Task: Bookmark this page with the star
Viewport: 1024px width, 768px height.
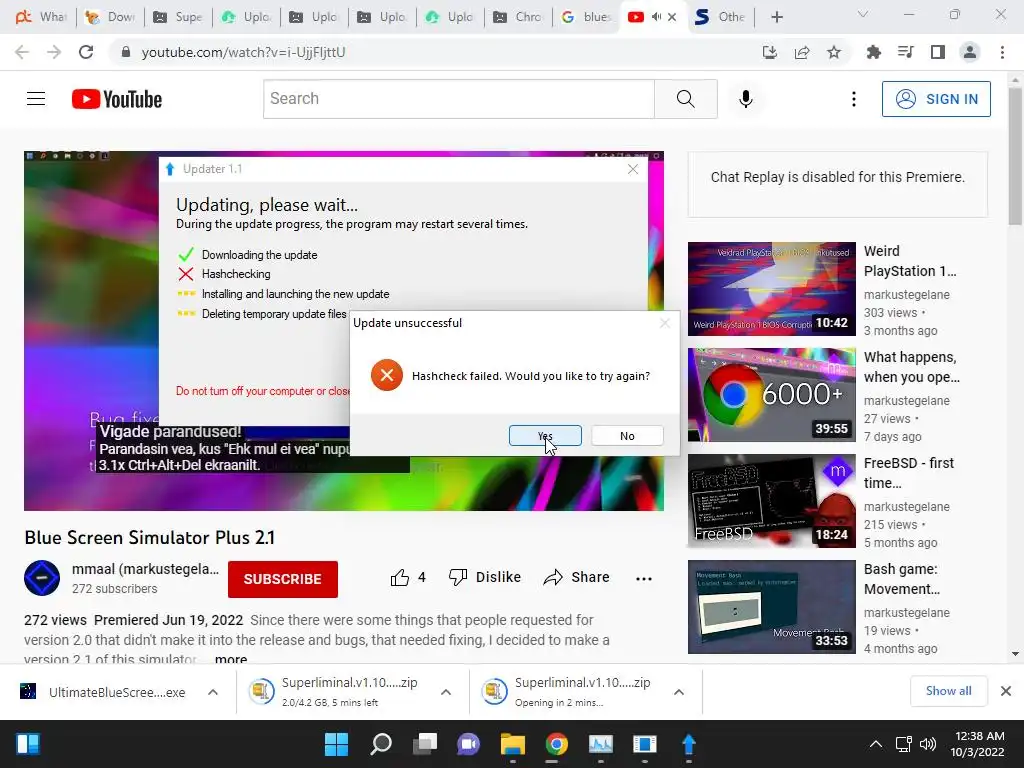Action: (834, 52)
